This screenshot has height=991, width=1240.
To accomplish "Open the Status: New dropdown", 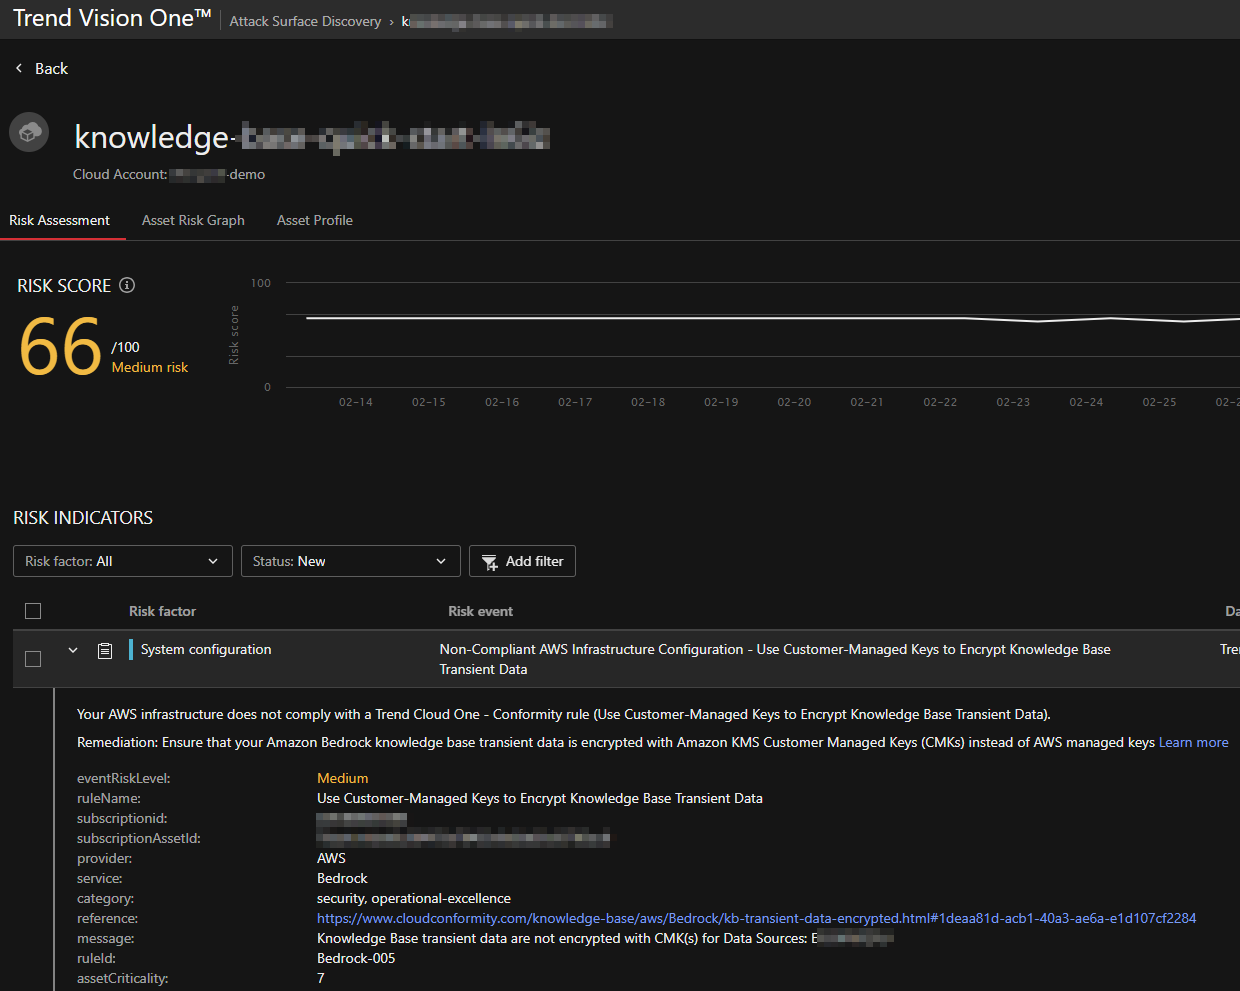I will [x=350, y=561].
